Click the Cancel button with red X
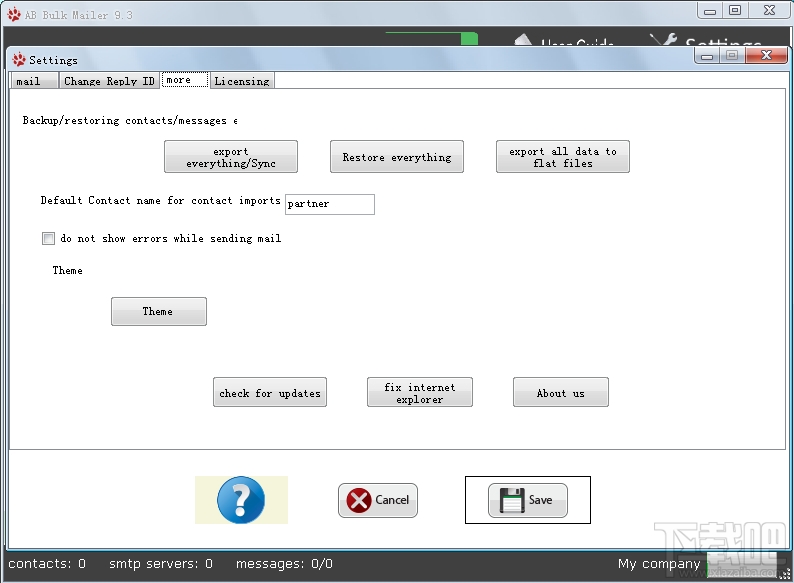Screen dimensions: 794x583 point(378,500)
